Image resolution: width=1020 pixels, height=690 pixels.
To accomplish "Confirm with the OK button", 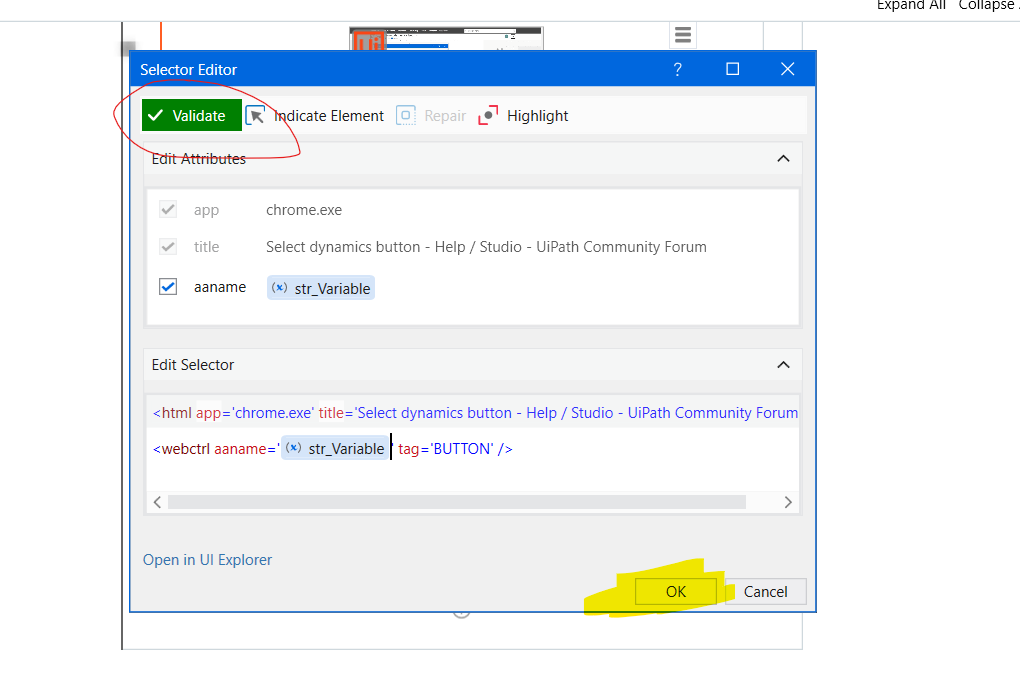I will [x=676, y=591].
